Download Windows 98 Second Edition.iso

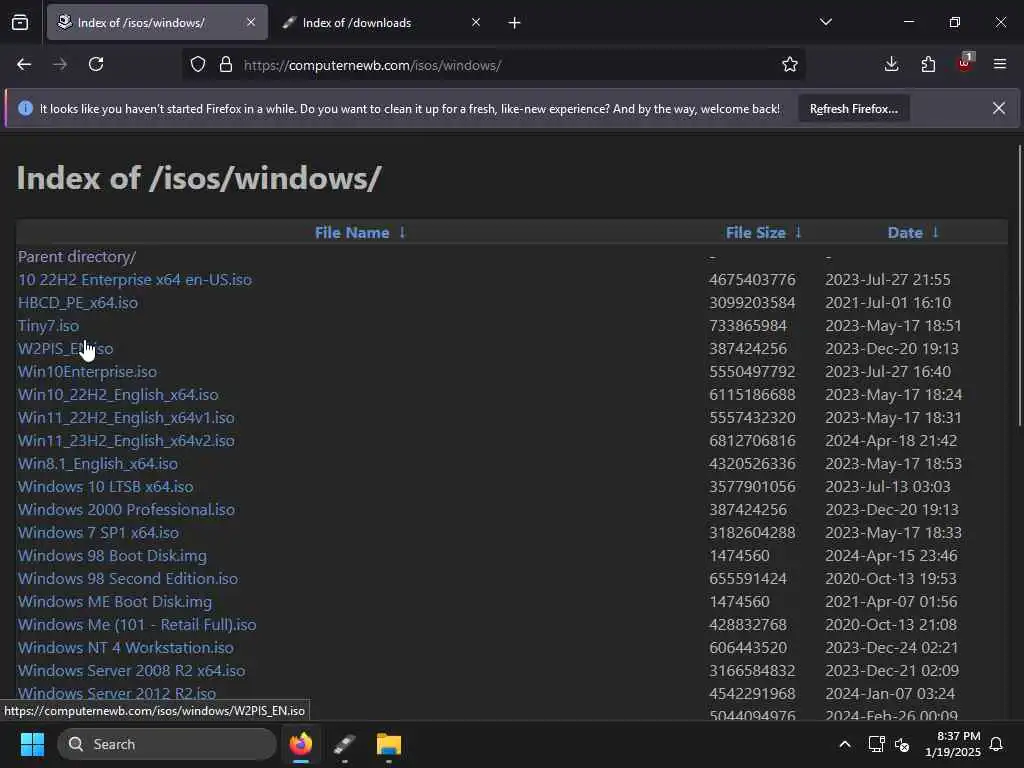[128, 579]
